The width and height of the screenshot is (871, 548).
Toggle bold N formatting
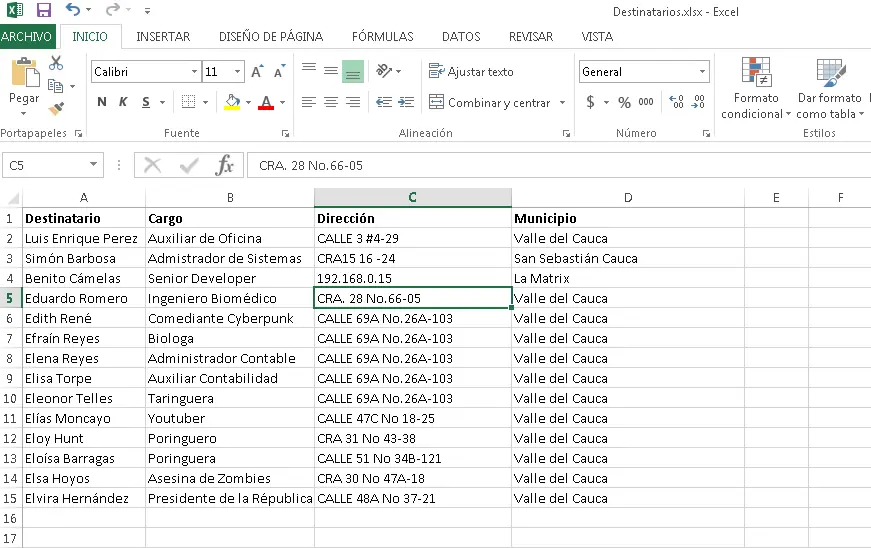(102, 102)
